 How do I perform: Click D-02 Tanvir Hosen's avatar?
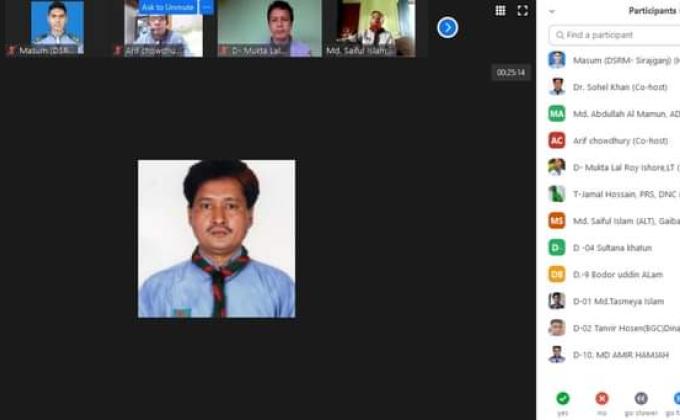pos(557,328)
